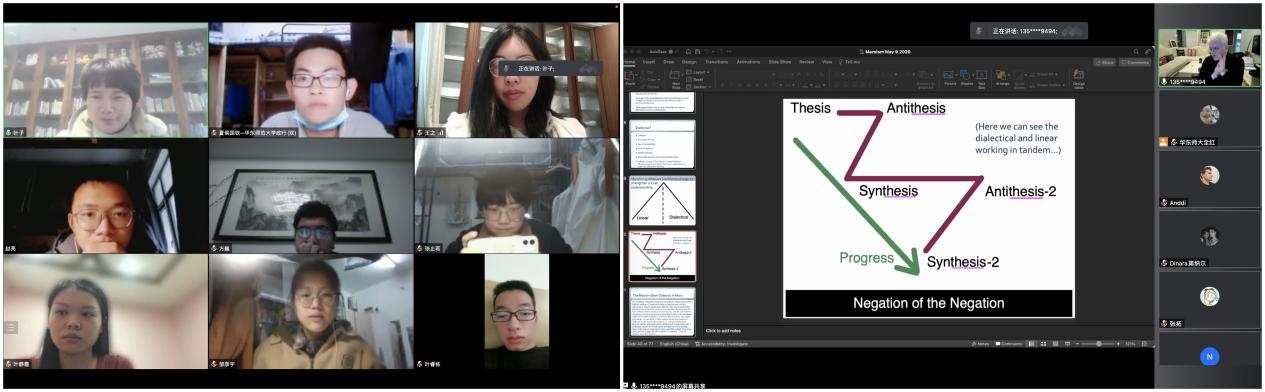Viewport: 1265px width, 392px height.
Task: Adjust the zoom slider in status bar
Action: pyautogui.click(x=1098, y=344)
